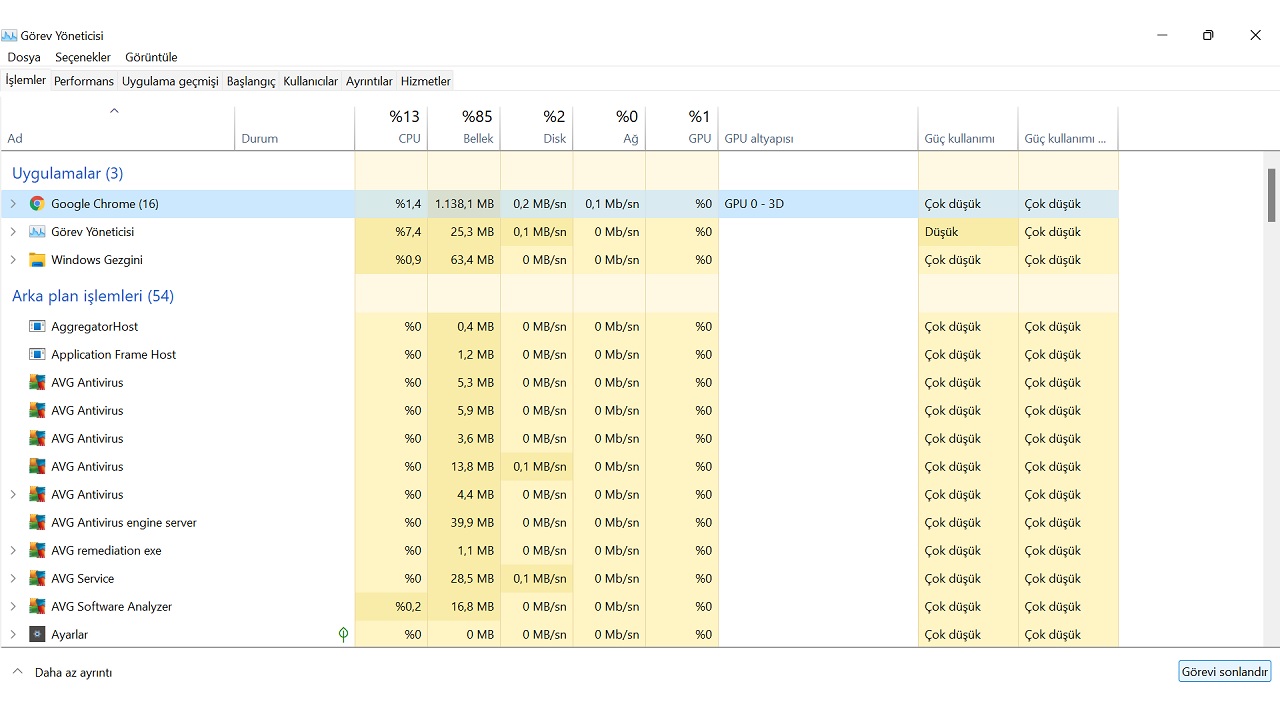Click the AggregatorHost process icon
Viewport: 1280px width, 720px height.
[37, 327]
